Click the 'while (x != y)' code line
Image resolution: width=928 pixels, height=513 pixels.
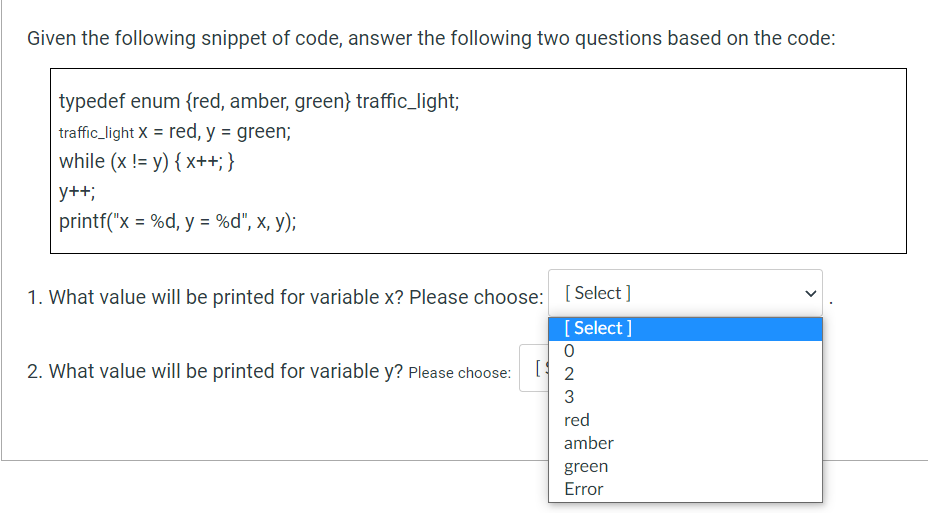point(146,162)
